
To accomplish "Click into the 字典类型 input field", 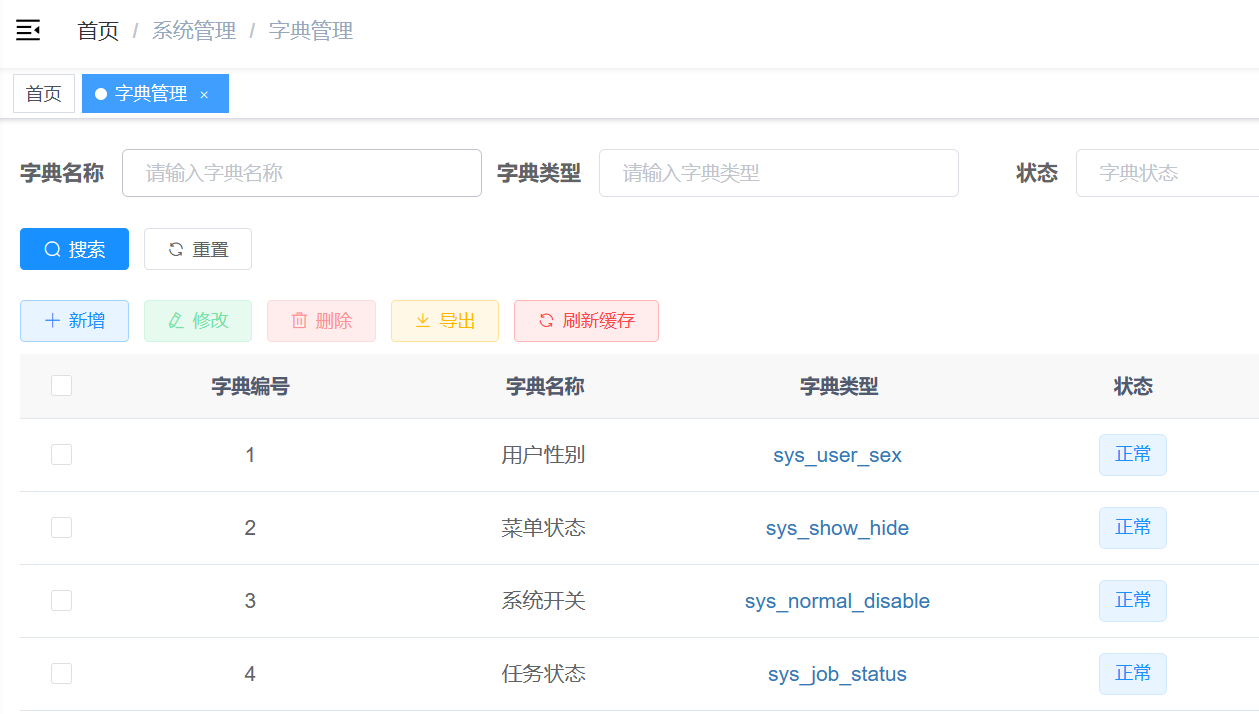I will (778, 173).
